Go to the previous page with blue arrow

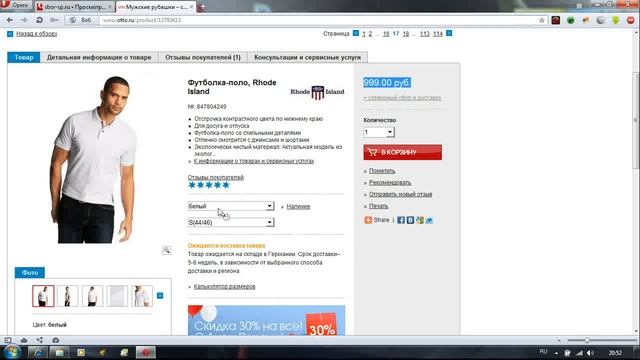point(356,33)
